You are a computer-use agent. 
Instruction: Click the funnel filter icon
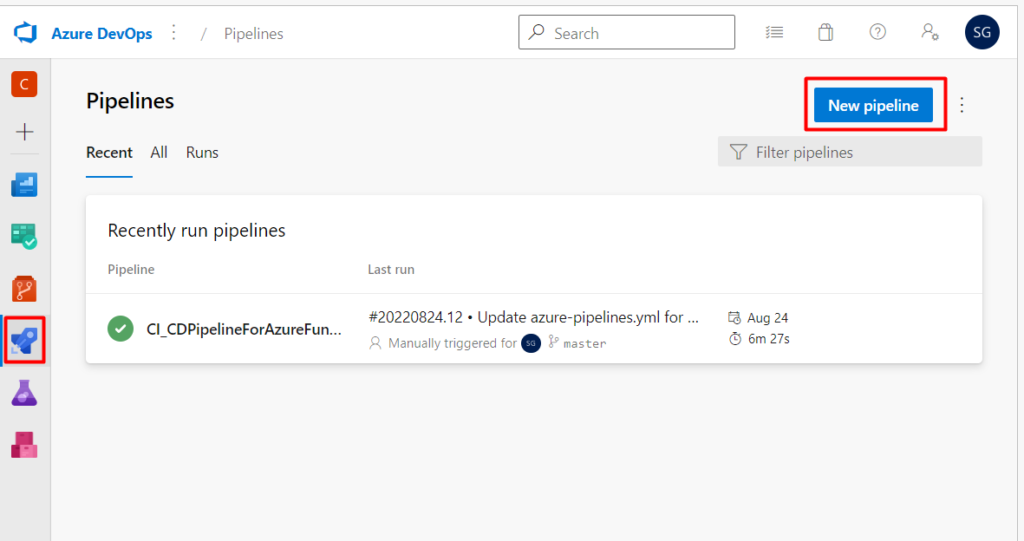point(738,152)
